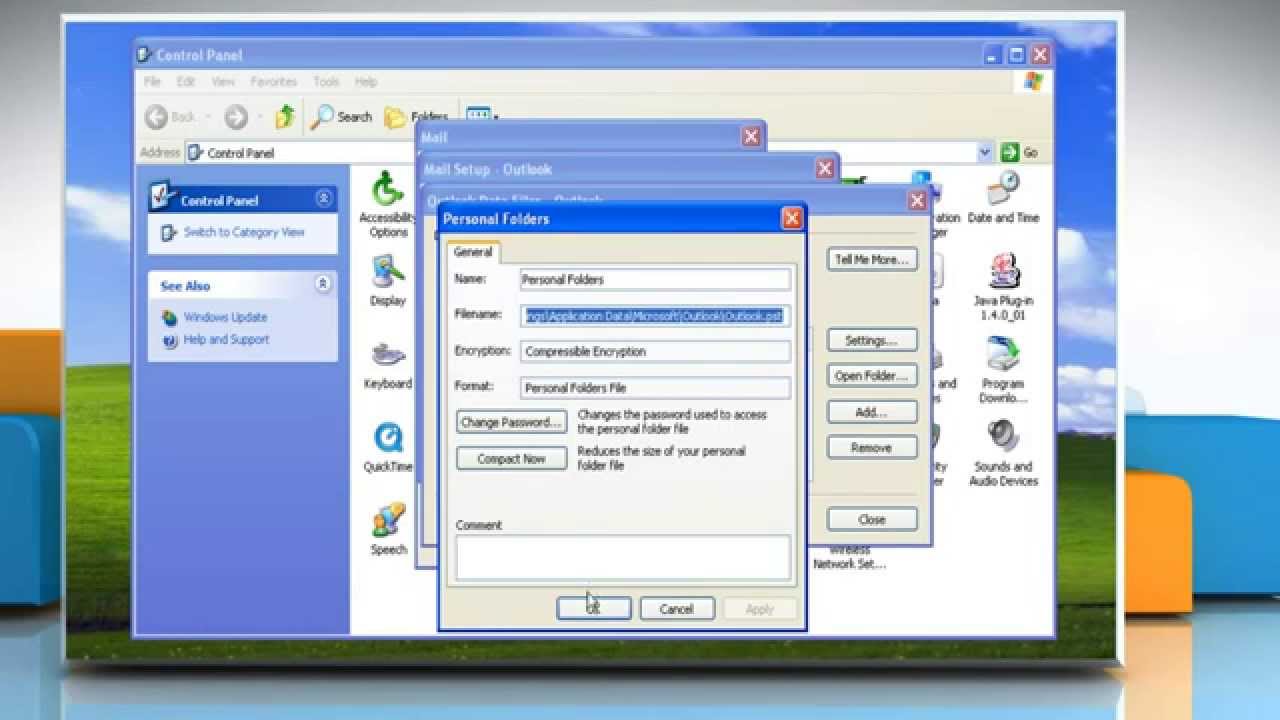Click the Control Panel title bar icon

(146, 55)
